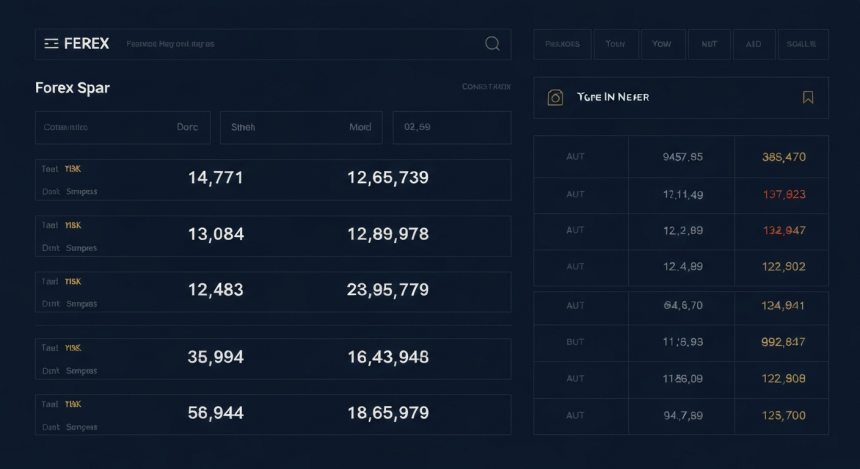The image size is (860, 469).
Task: Click the camera icon in Yore IN Nefer panel
Action: point(556,98)
